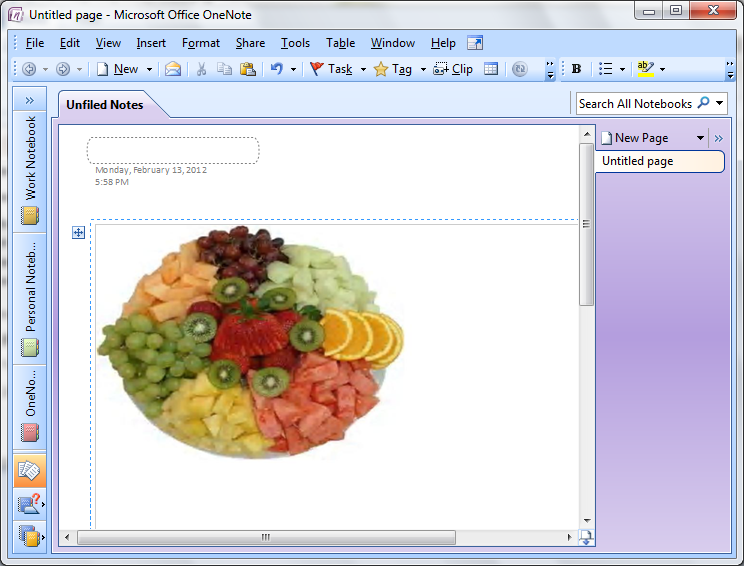Open the Window menu

tap(393, 43)
